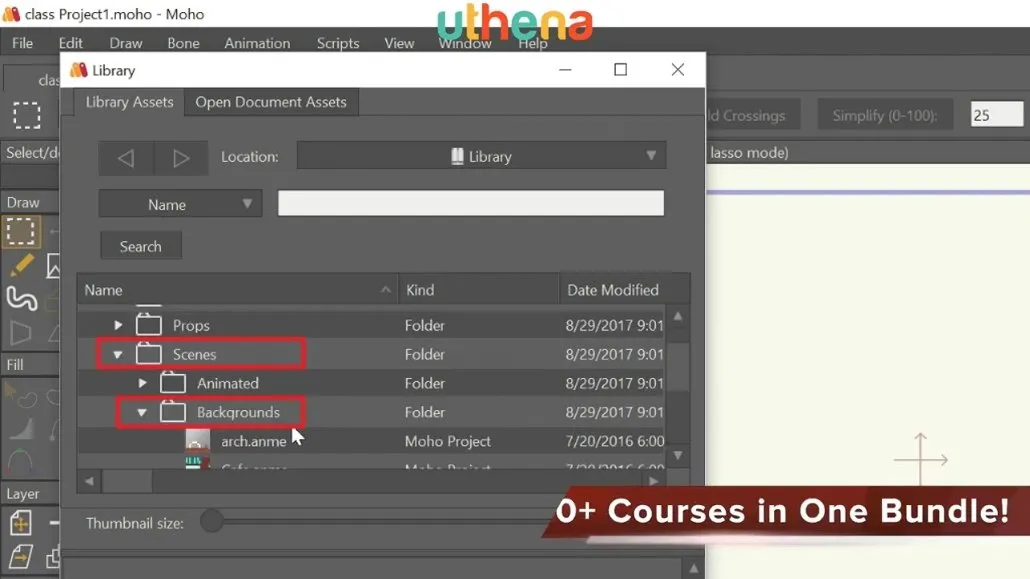Select the Shear Layer tool under Layer
The width and height of the screenshot is (1030, 579).
click(x=20, y=557)
